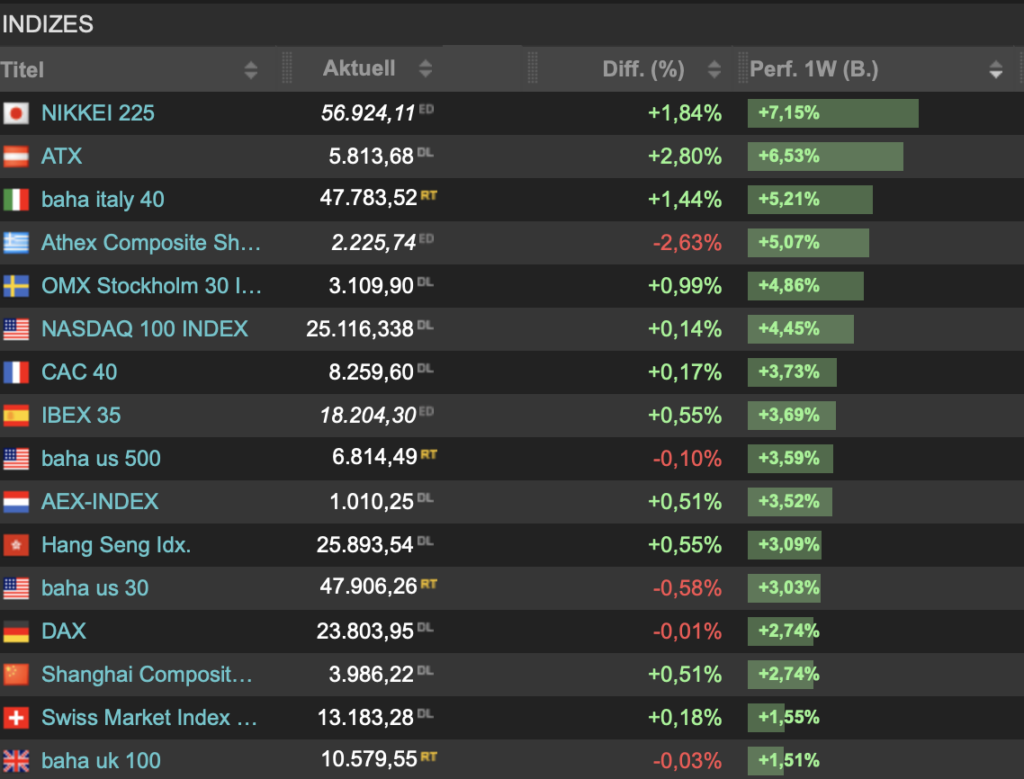The width and height of the screenshot is (1024, 779).
Task: Click the Swedish flag icon beside OMX Stockholm
Action: point(16,286)
